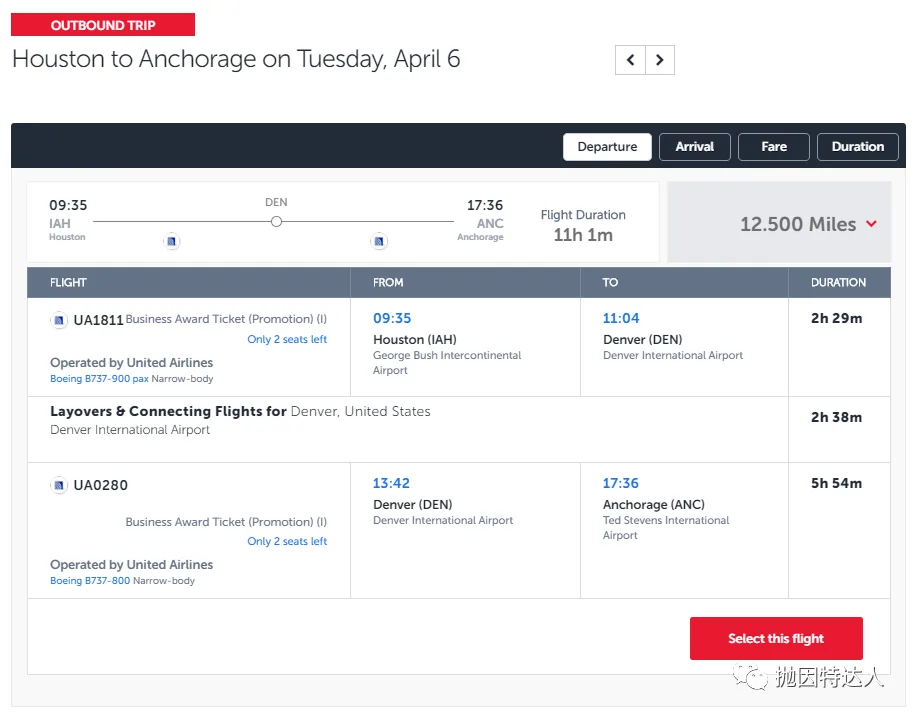Sort flights by Duration
Screen dimensions: 914x717
857,147
